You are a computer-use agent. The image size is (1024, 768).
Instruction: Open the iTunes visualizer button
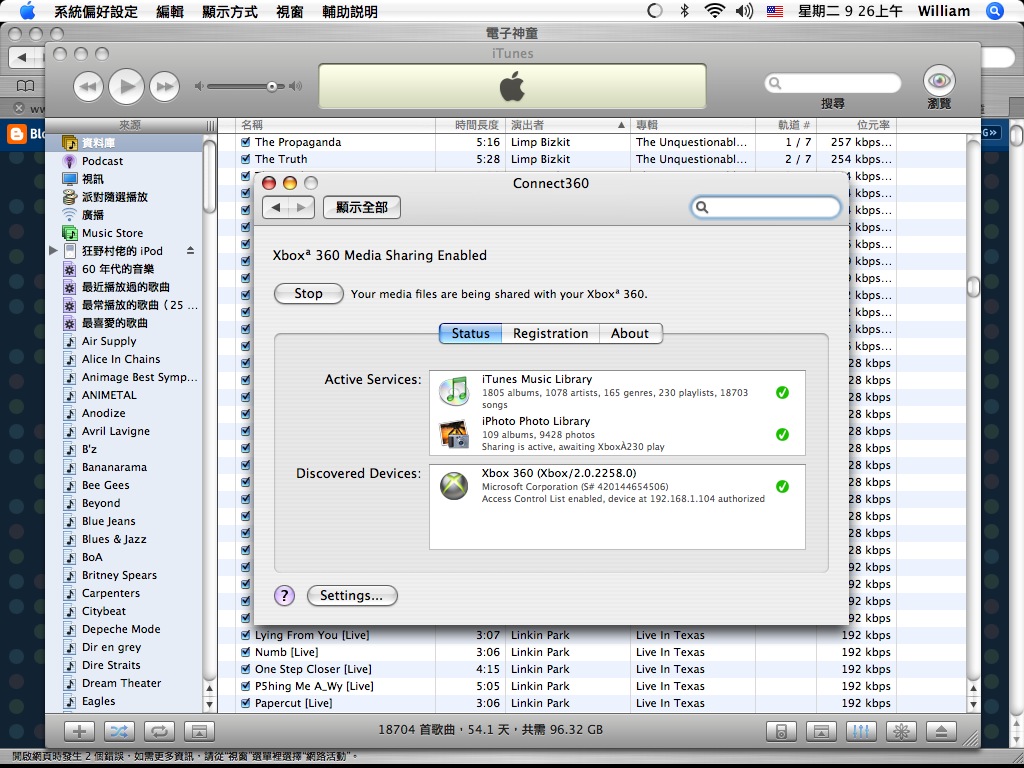click(901, 731)
